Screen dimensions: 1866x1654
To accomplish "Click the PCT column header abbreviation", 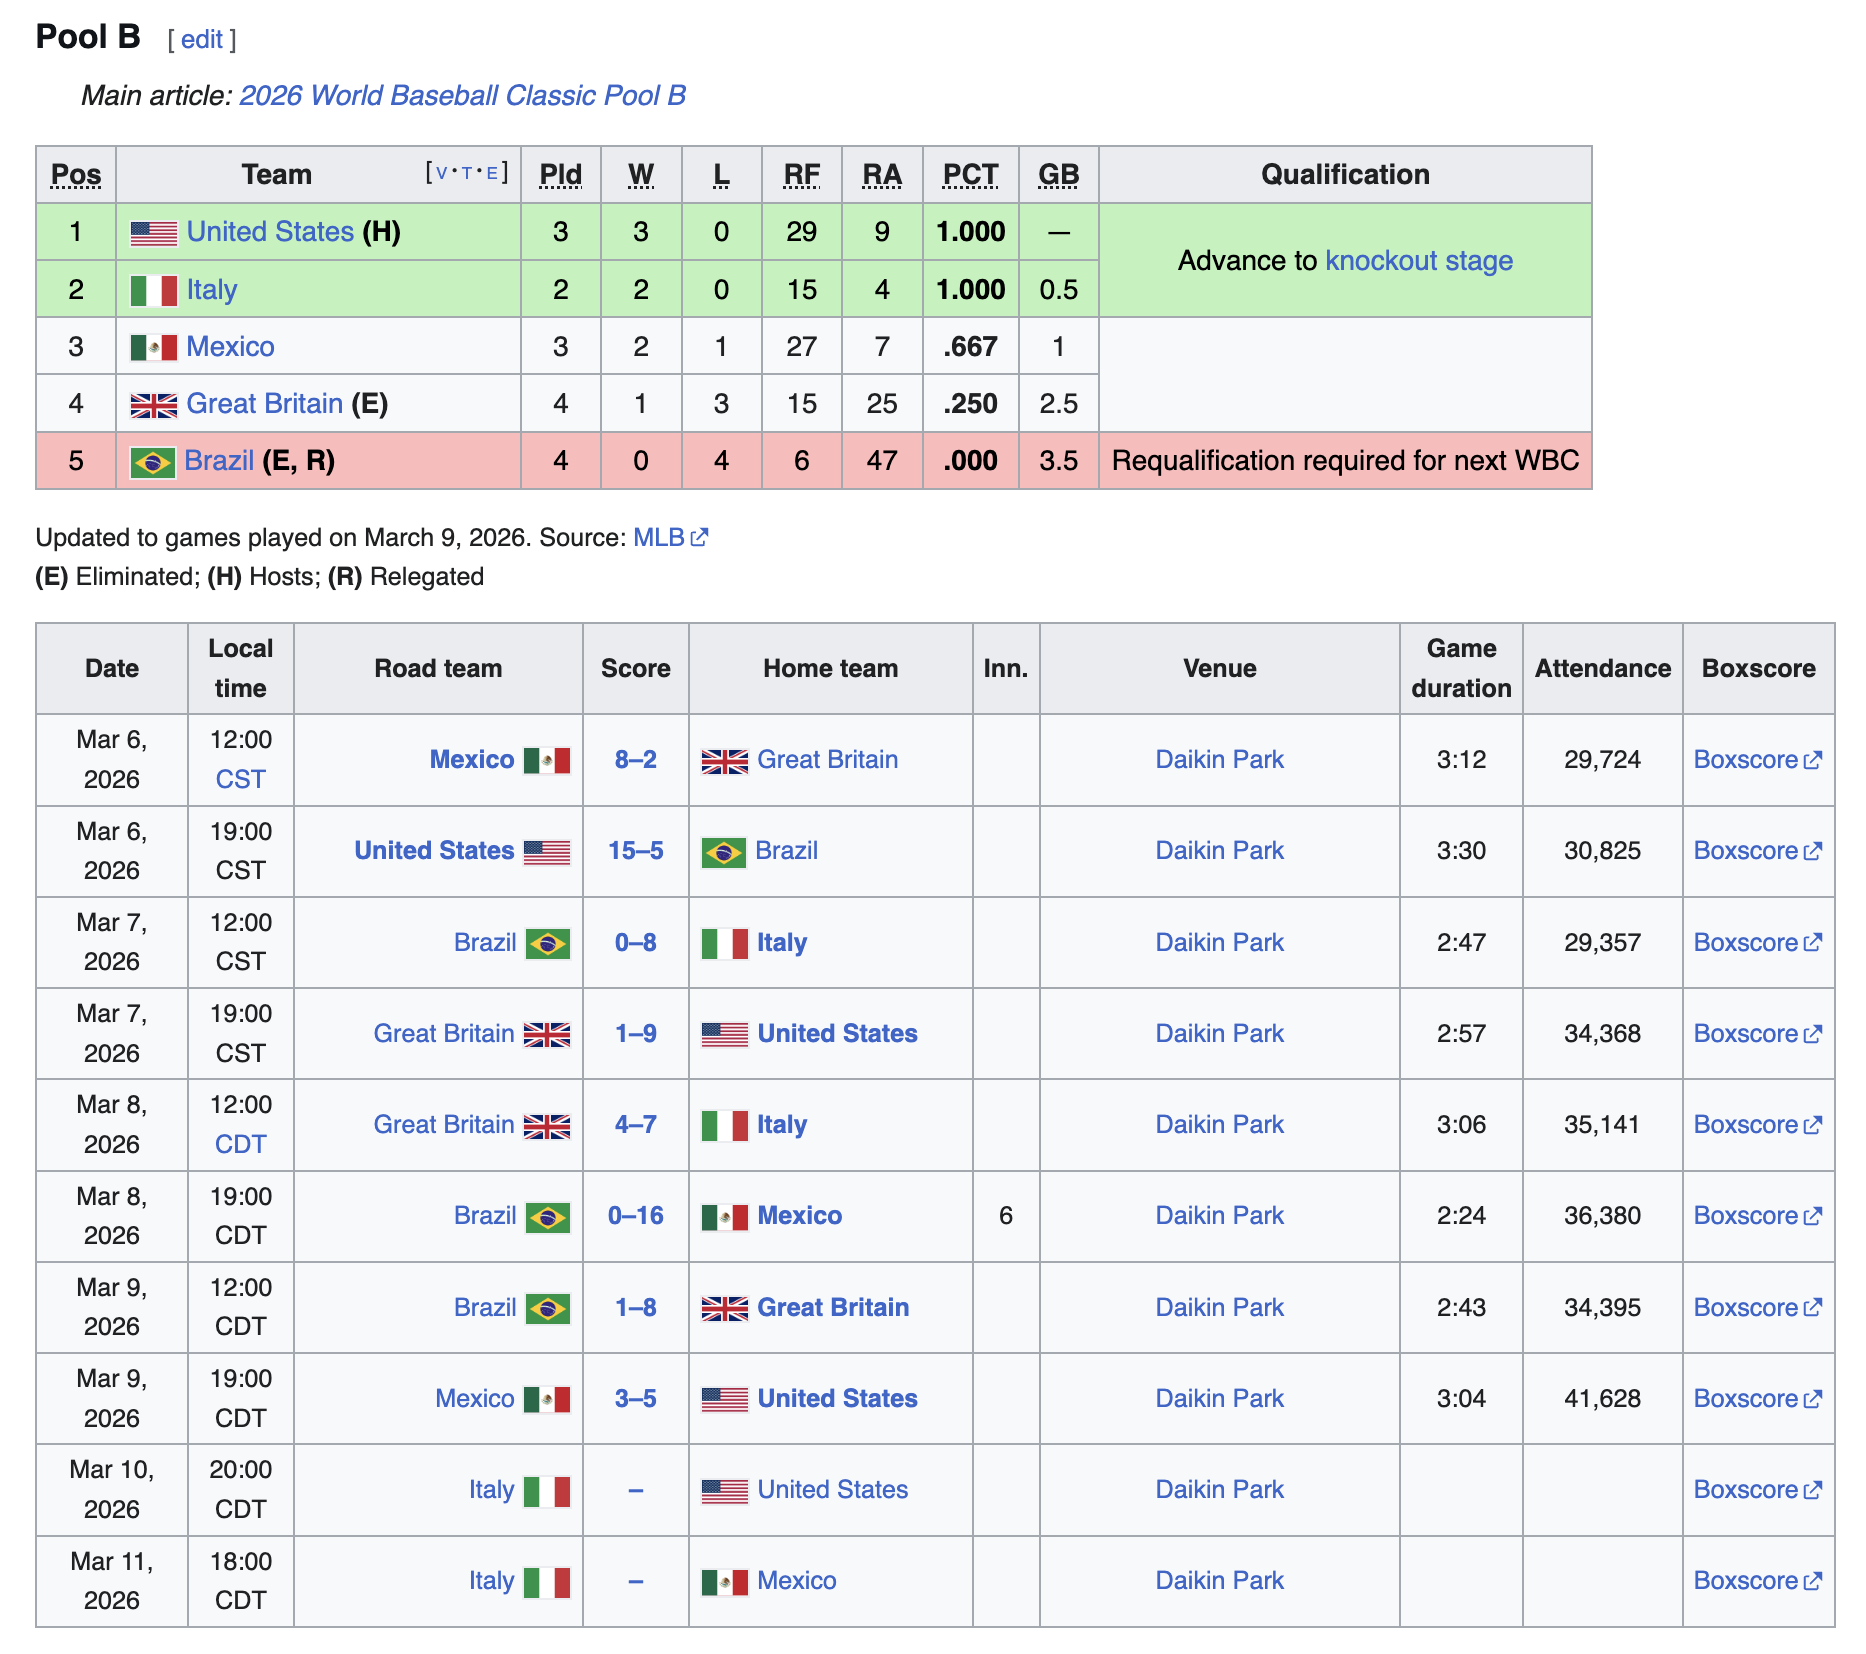I will pyautogui.click(x=971, y=174).
